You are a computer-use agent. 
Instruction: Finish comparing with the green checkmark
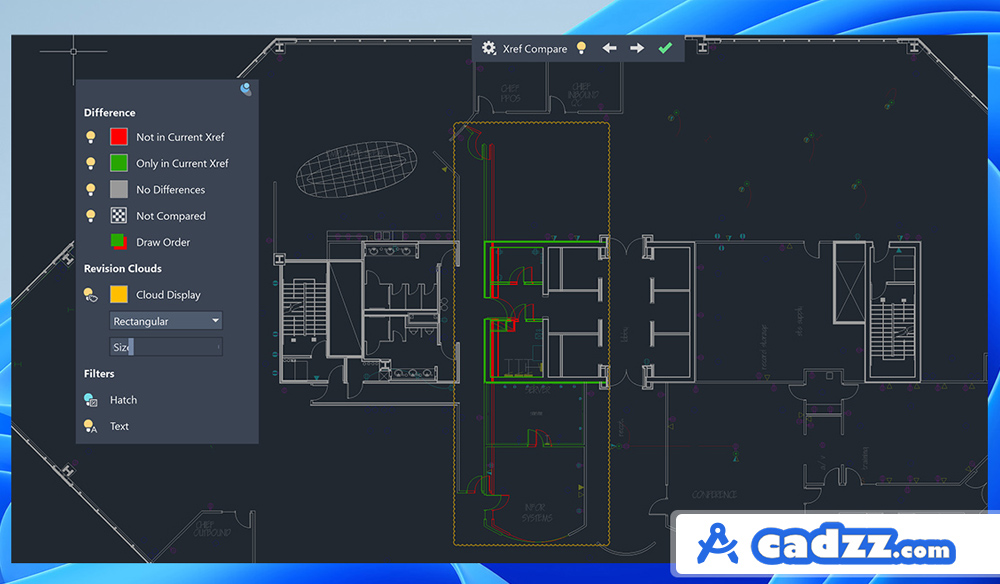coord(665,48)
